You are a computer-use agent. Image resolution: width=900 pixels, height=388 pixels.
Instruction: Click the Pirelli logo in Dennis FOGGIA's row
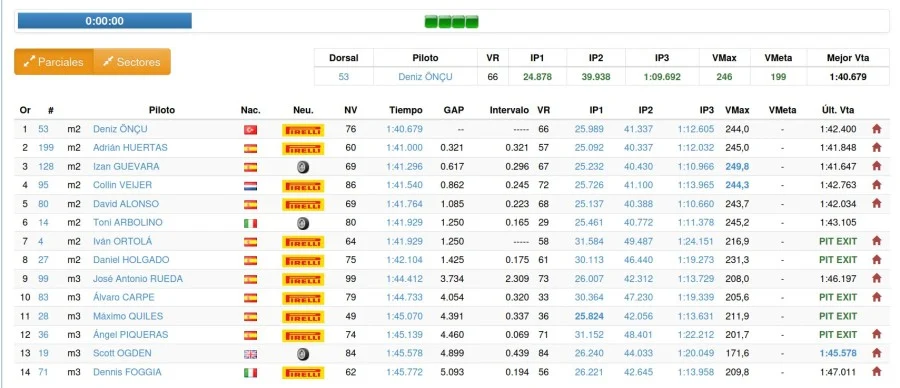coord(303,373)
